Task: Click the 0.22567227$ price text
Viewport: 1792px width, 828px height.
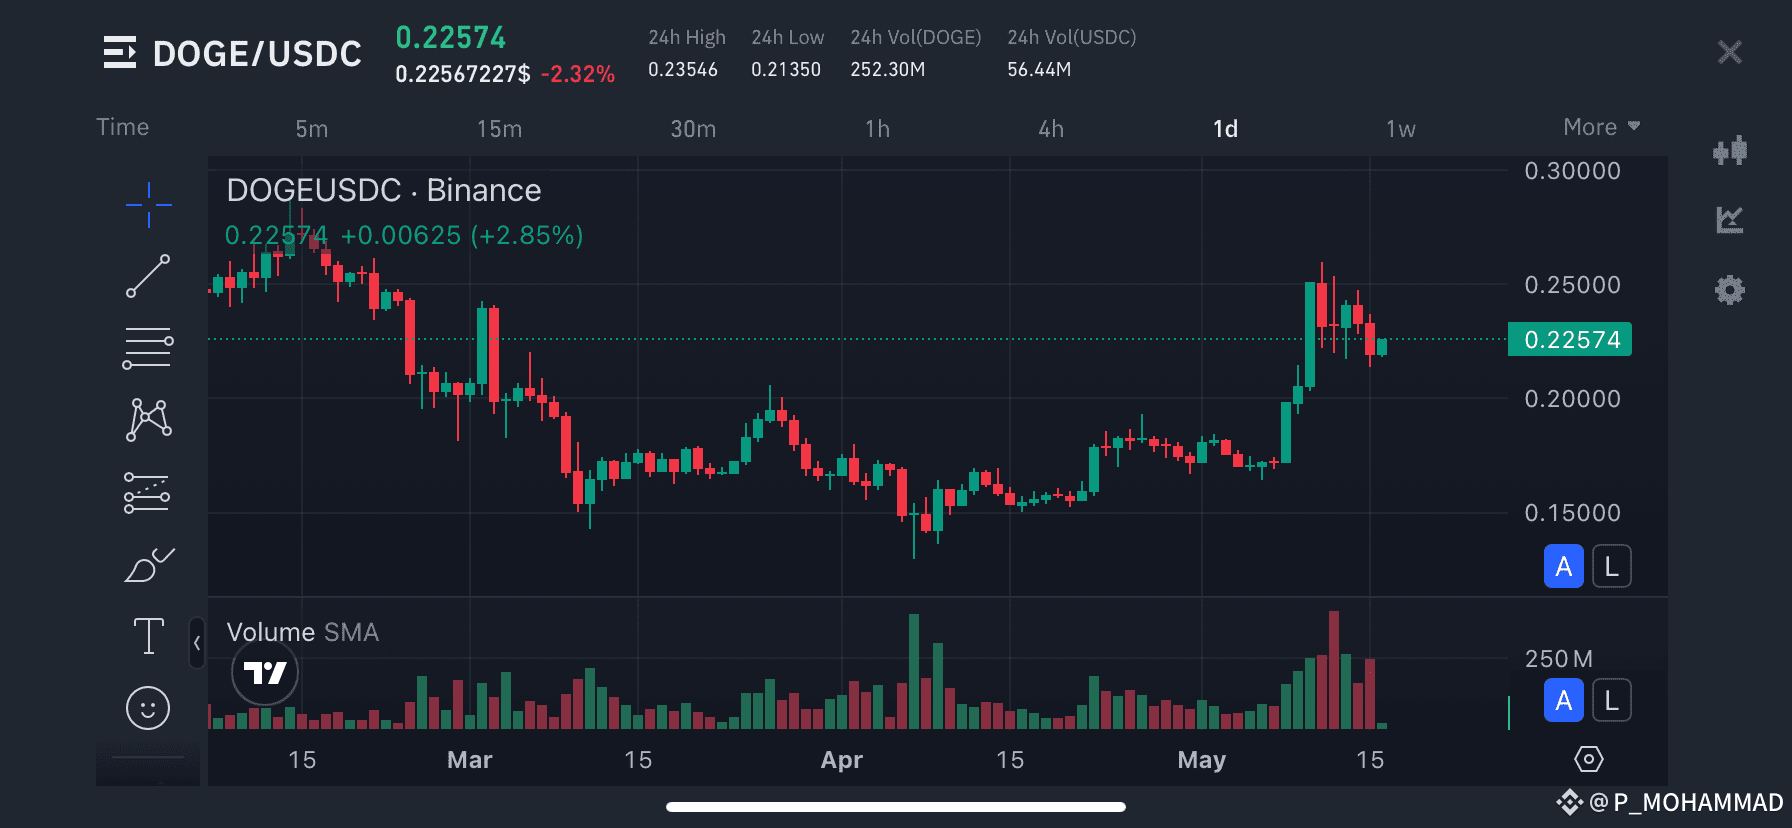Action: pos(463,74)
